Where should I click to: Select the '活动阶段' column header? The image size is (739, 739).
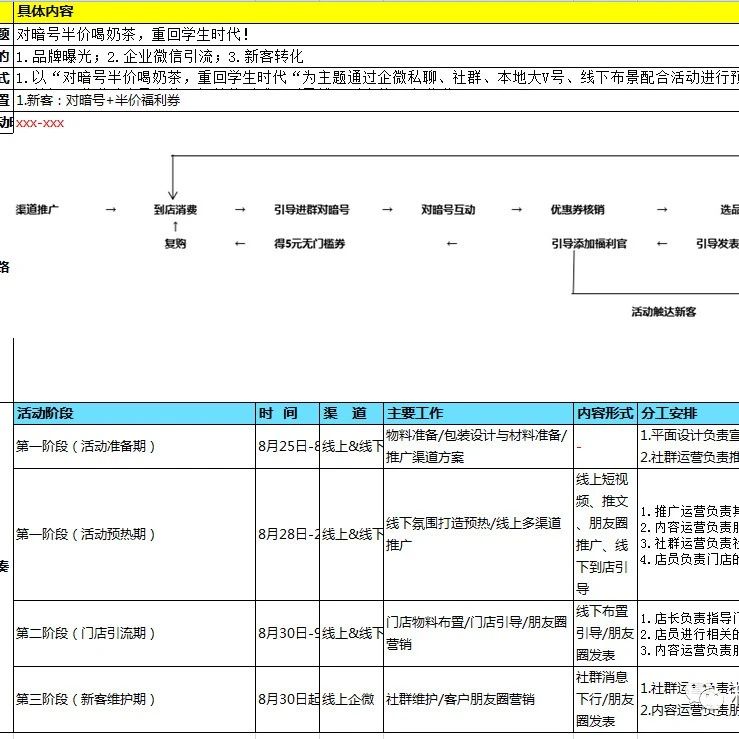pyautogui.click(x=134, y=413)
